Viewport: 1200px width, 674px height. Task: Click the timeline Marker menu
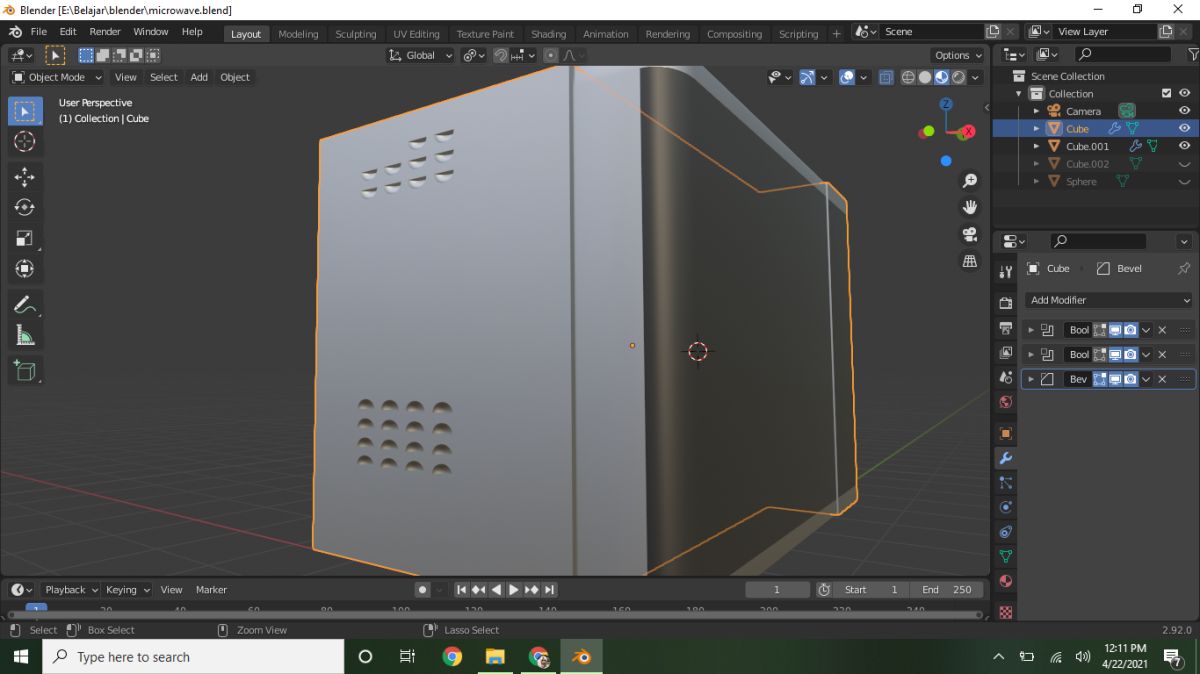[211, 590]
